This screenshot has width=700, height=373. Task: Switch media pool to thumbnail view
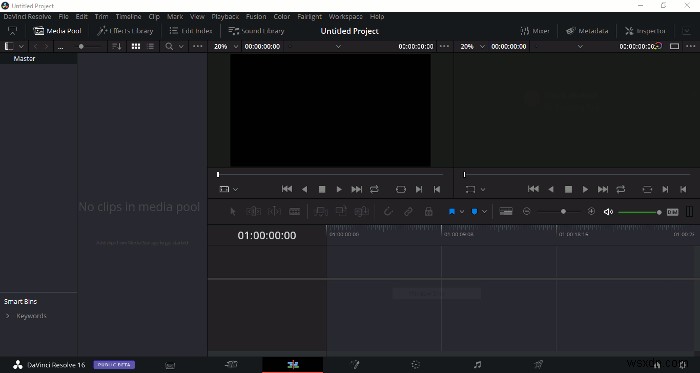click(x=136, y=46)
